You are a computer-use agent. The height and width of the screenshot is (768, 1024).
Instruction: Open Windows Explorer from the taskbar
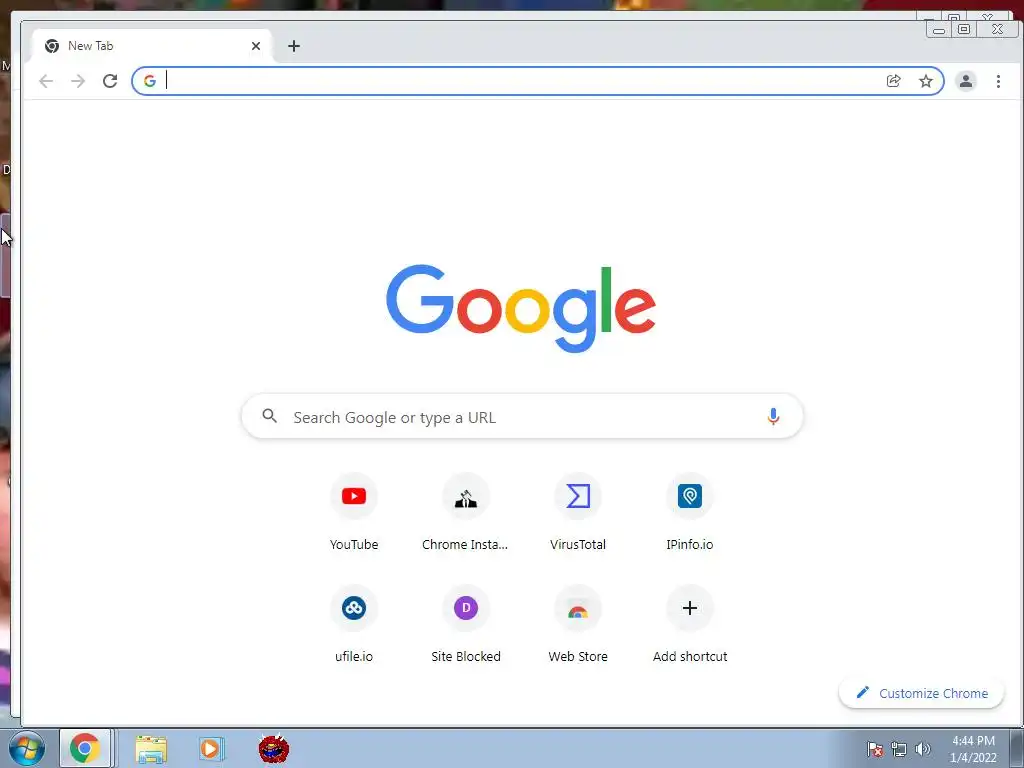(x=151, y=749)
